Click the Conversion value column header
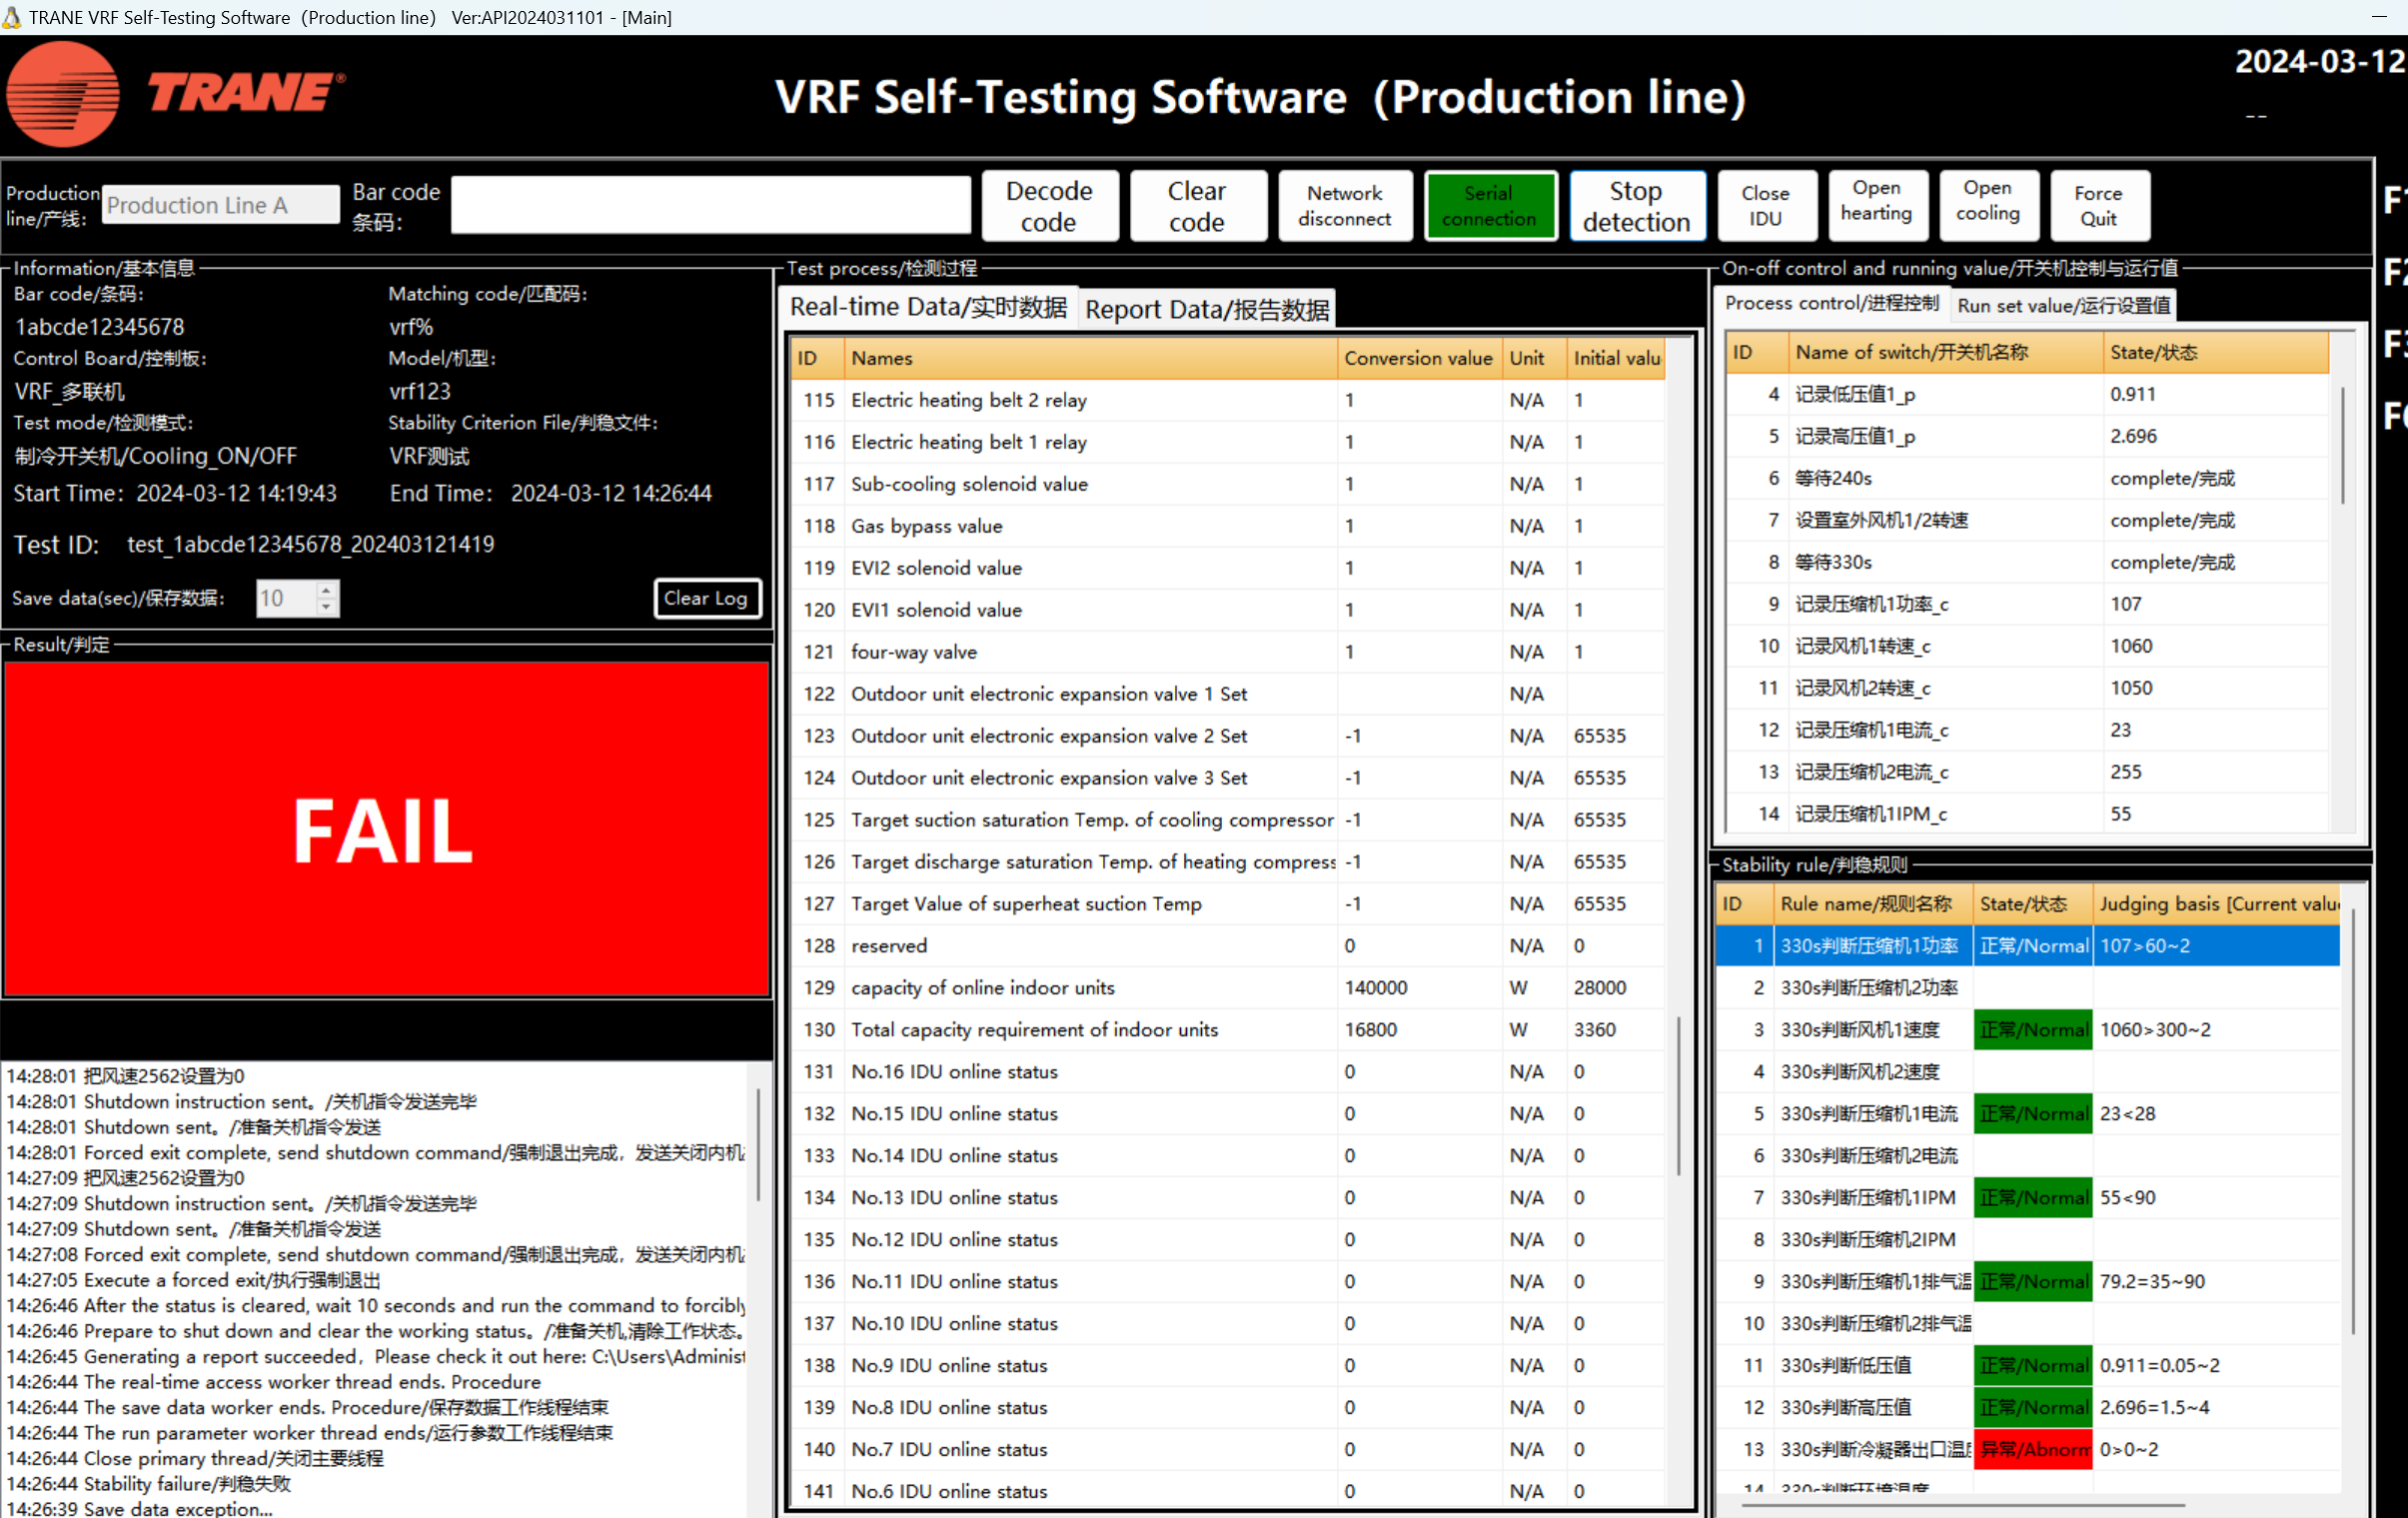The width and height of the screenshot is (2408, 1518). [1418, 358]
